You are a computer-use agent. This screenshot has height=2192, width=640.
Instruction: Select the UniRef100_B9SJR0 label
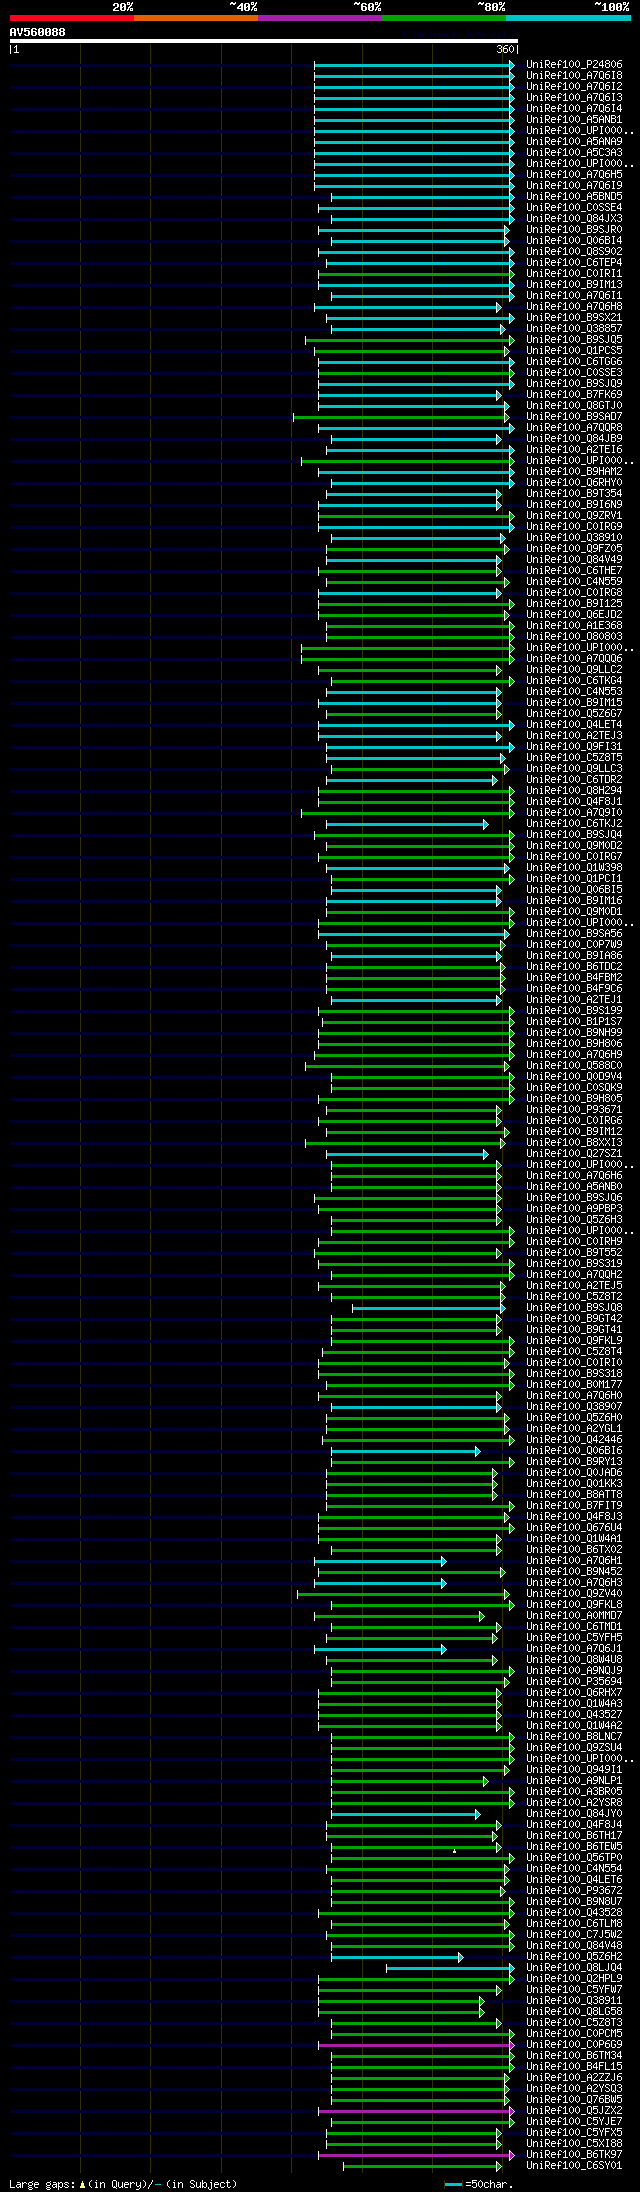point(574,230)
